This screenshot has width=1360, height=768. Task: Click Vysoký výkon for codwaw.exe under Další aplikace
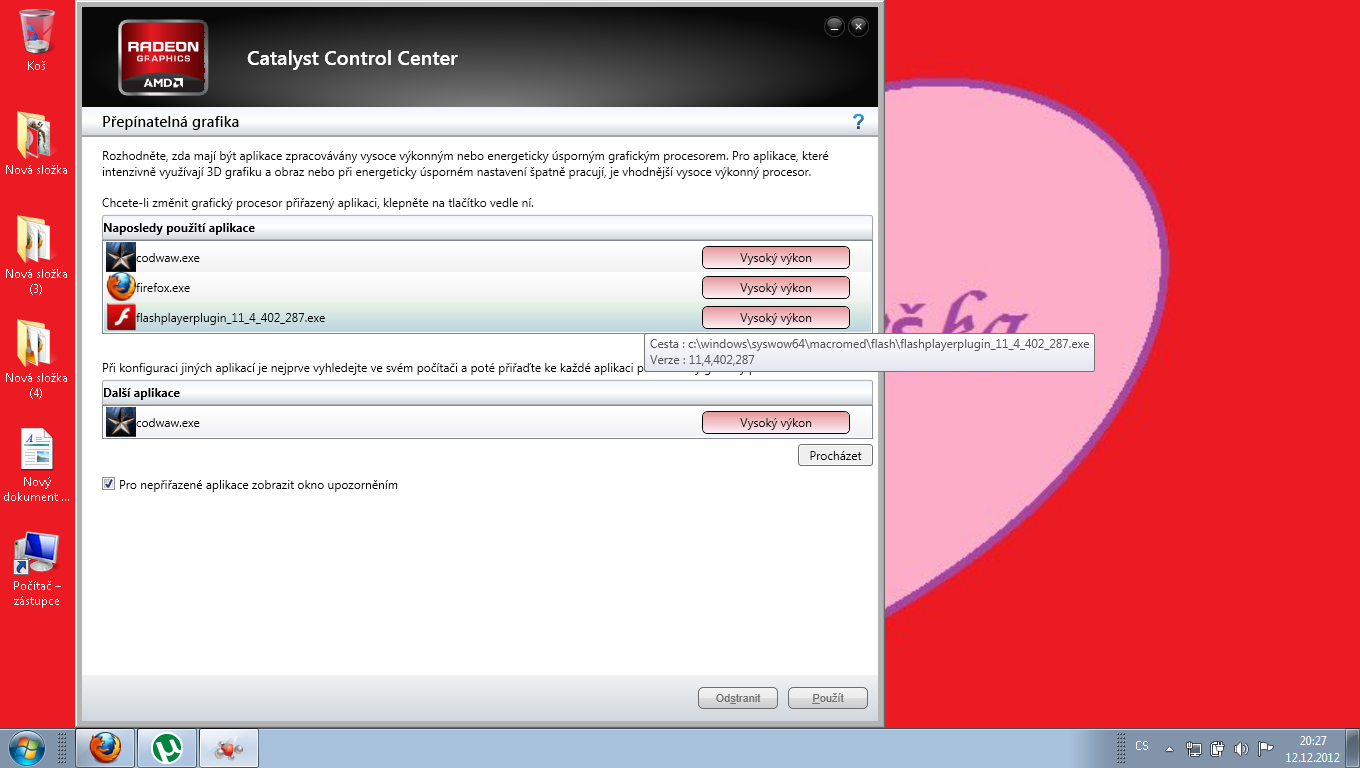776,422
